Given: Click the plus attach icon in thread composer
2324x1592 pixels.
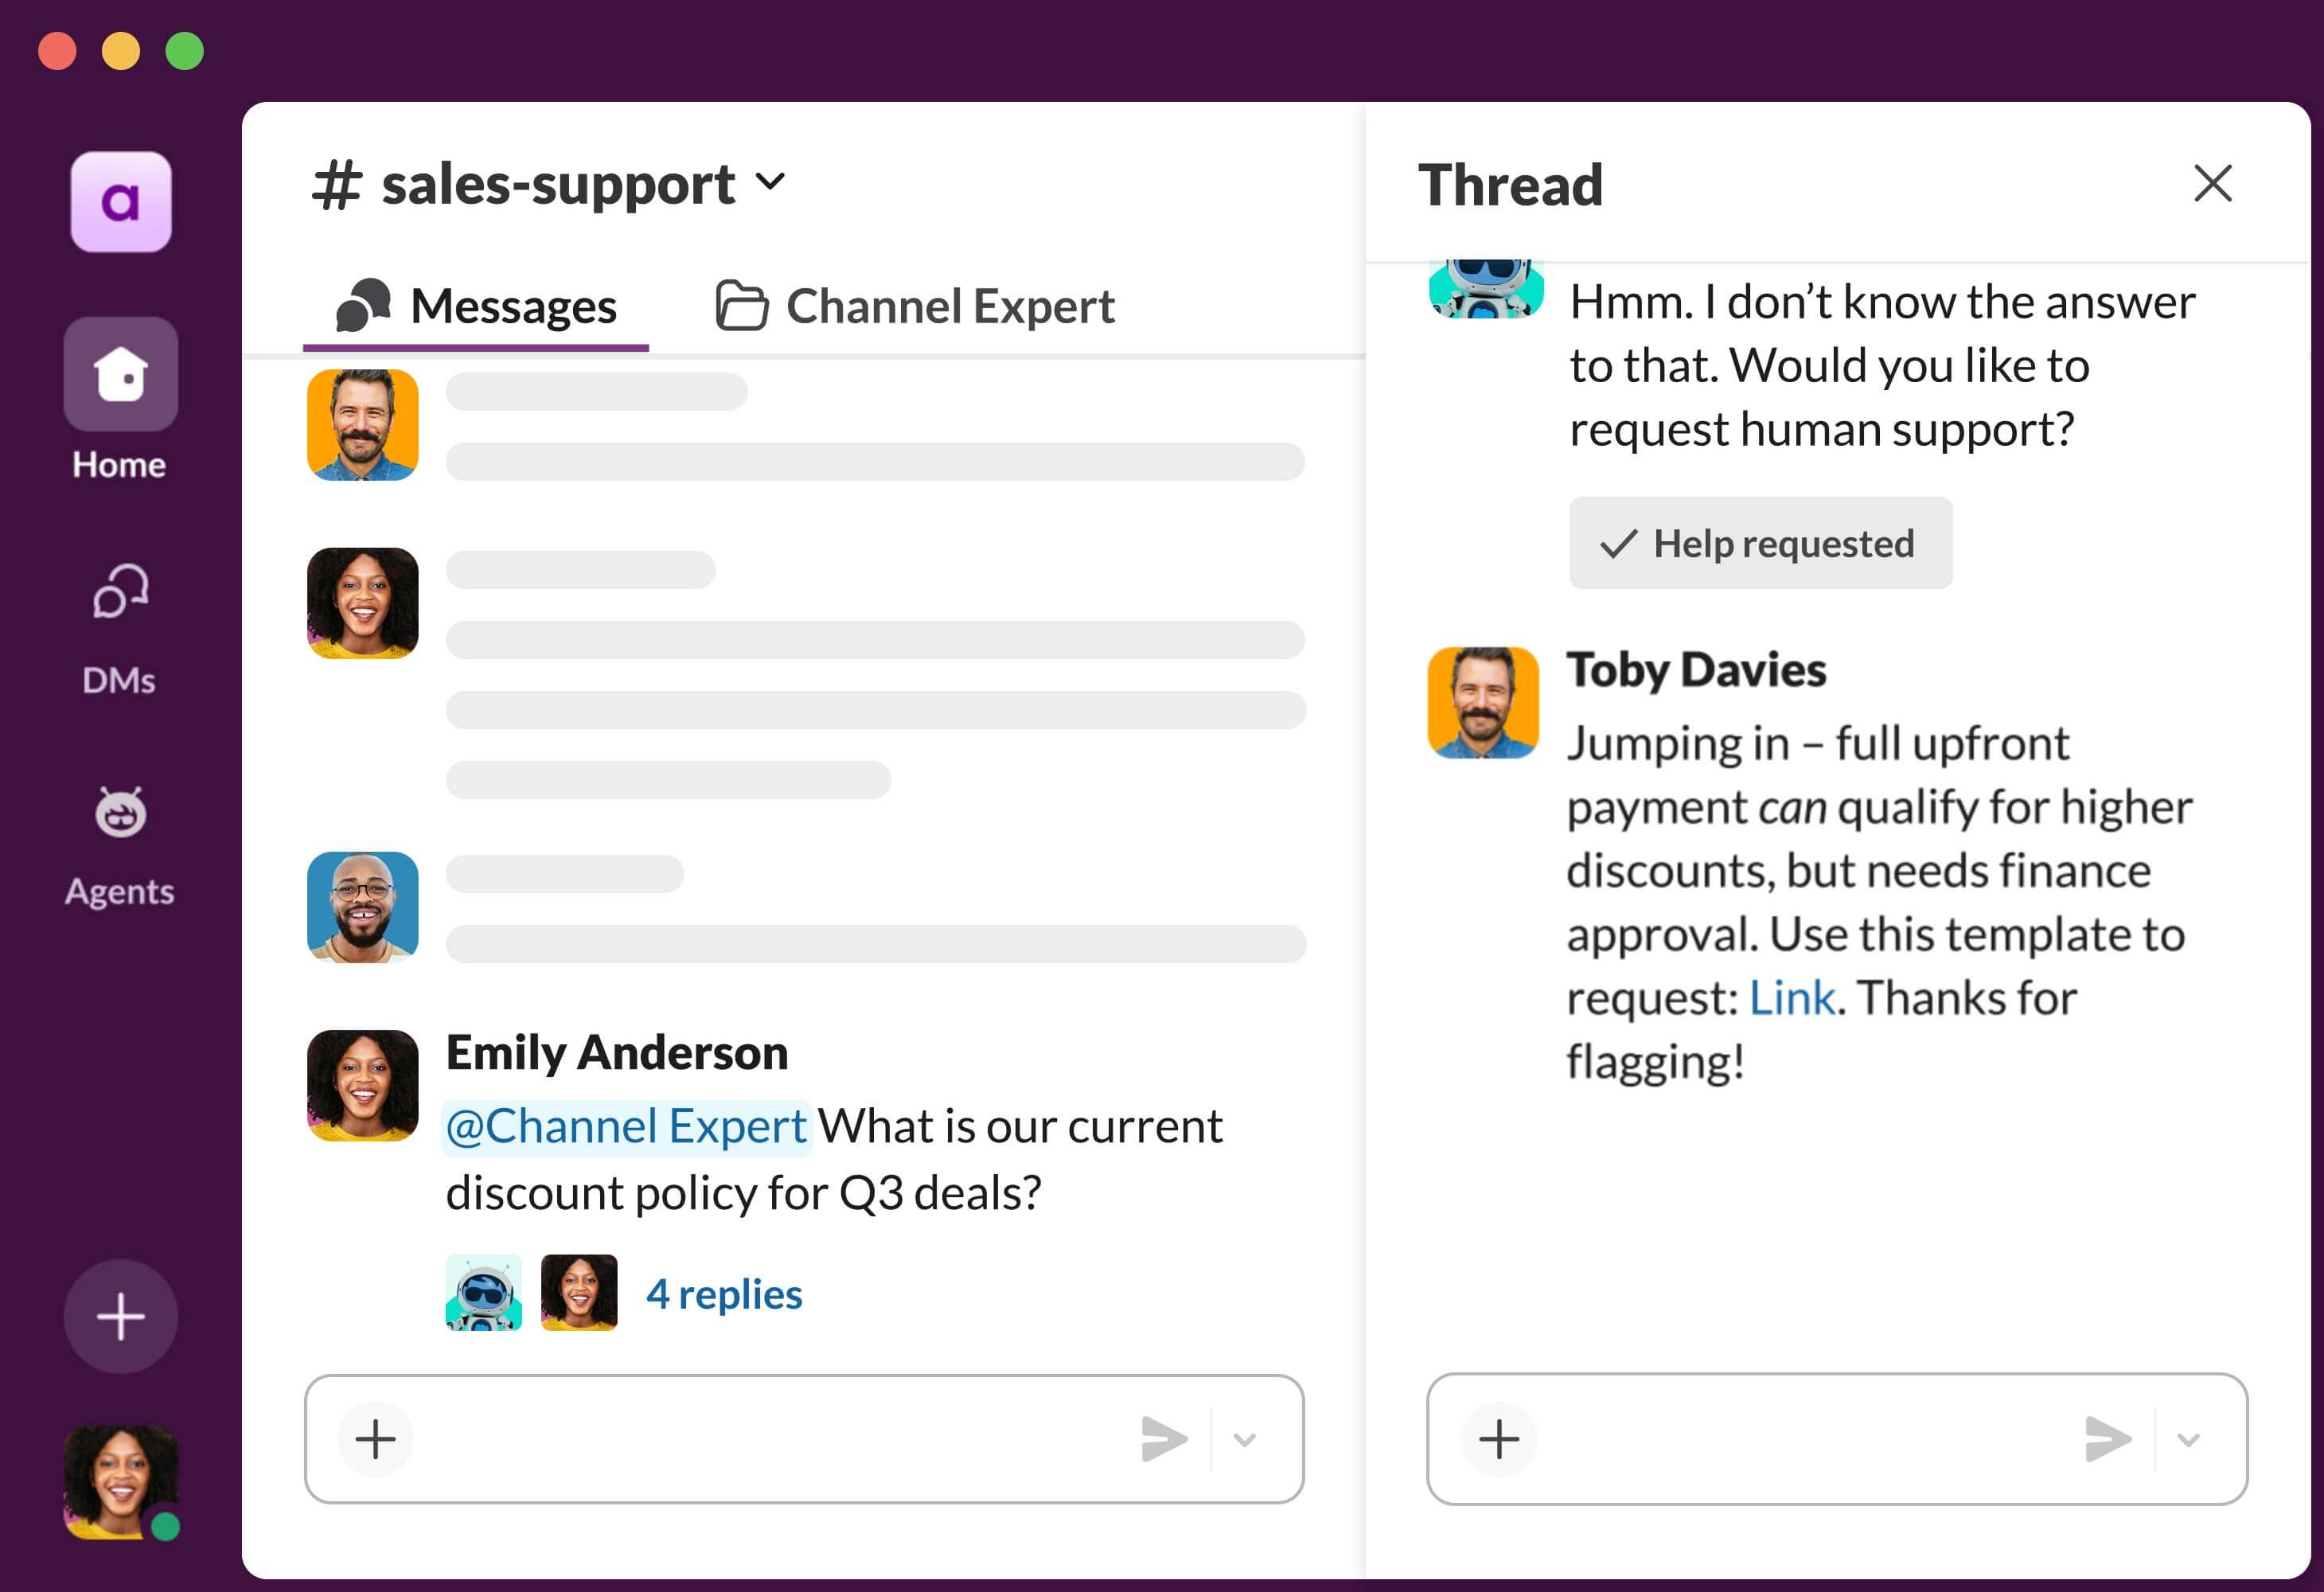Looking at the screenshot, I should click(x=1498, y=1439).
